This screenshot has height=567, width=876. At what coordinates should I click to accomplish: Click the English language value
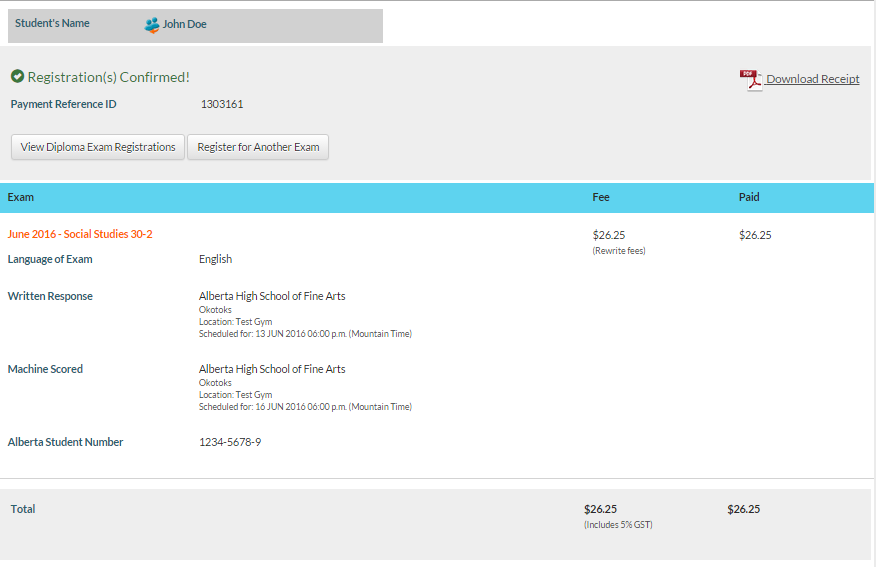click(x=215, y=259)
